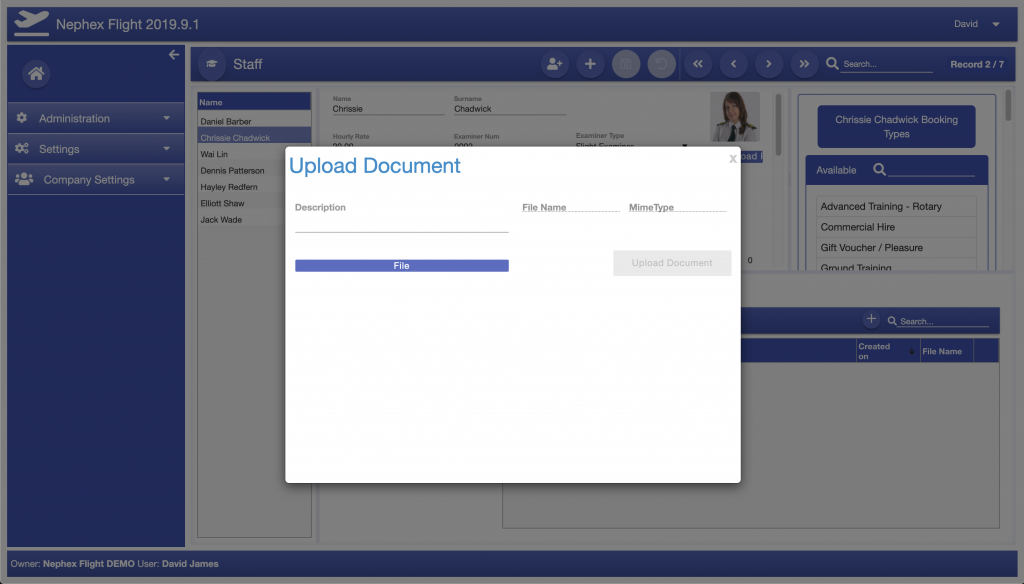The height and width of the screenshot is (584, 1024).
Task: Select Dennis Patterson in staff list
Action: (241, 170)
